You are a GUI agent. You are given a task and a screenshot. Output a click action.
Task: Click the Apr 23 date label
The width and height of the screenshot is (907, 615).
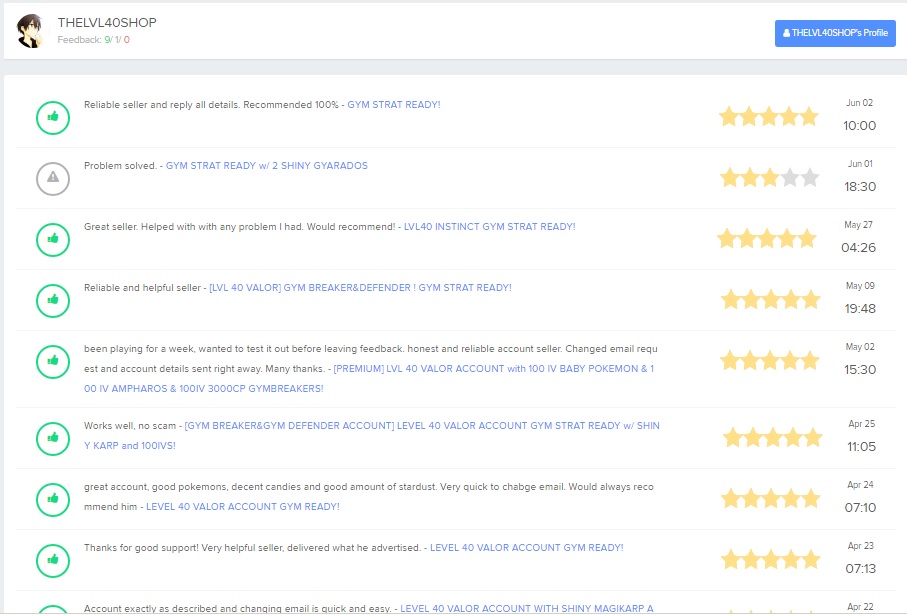click(861, 546)
